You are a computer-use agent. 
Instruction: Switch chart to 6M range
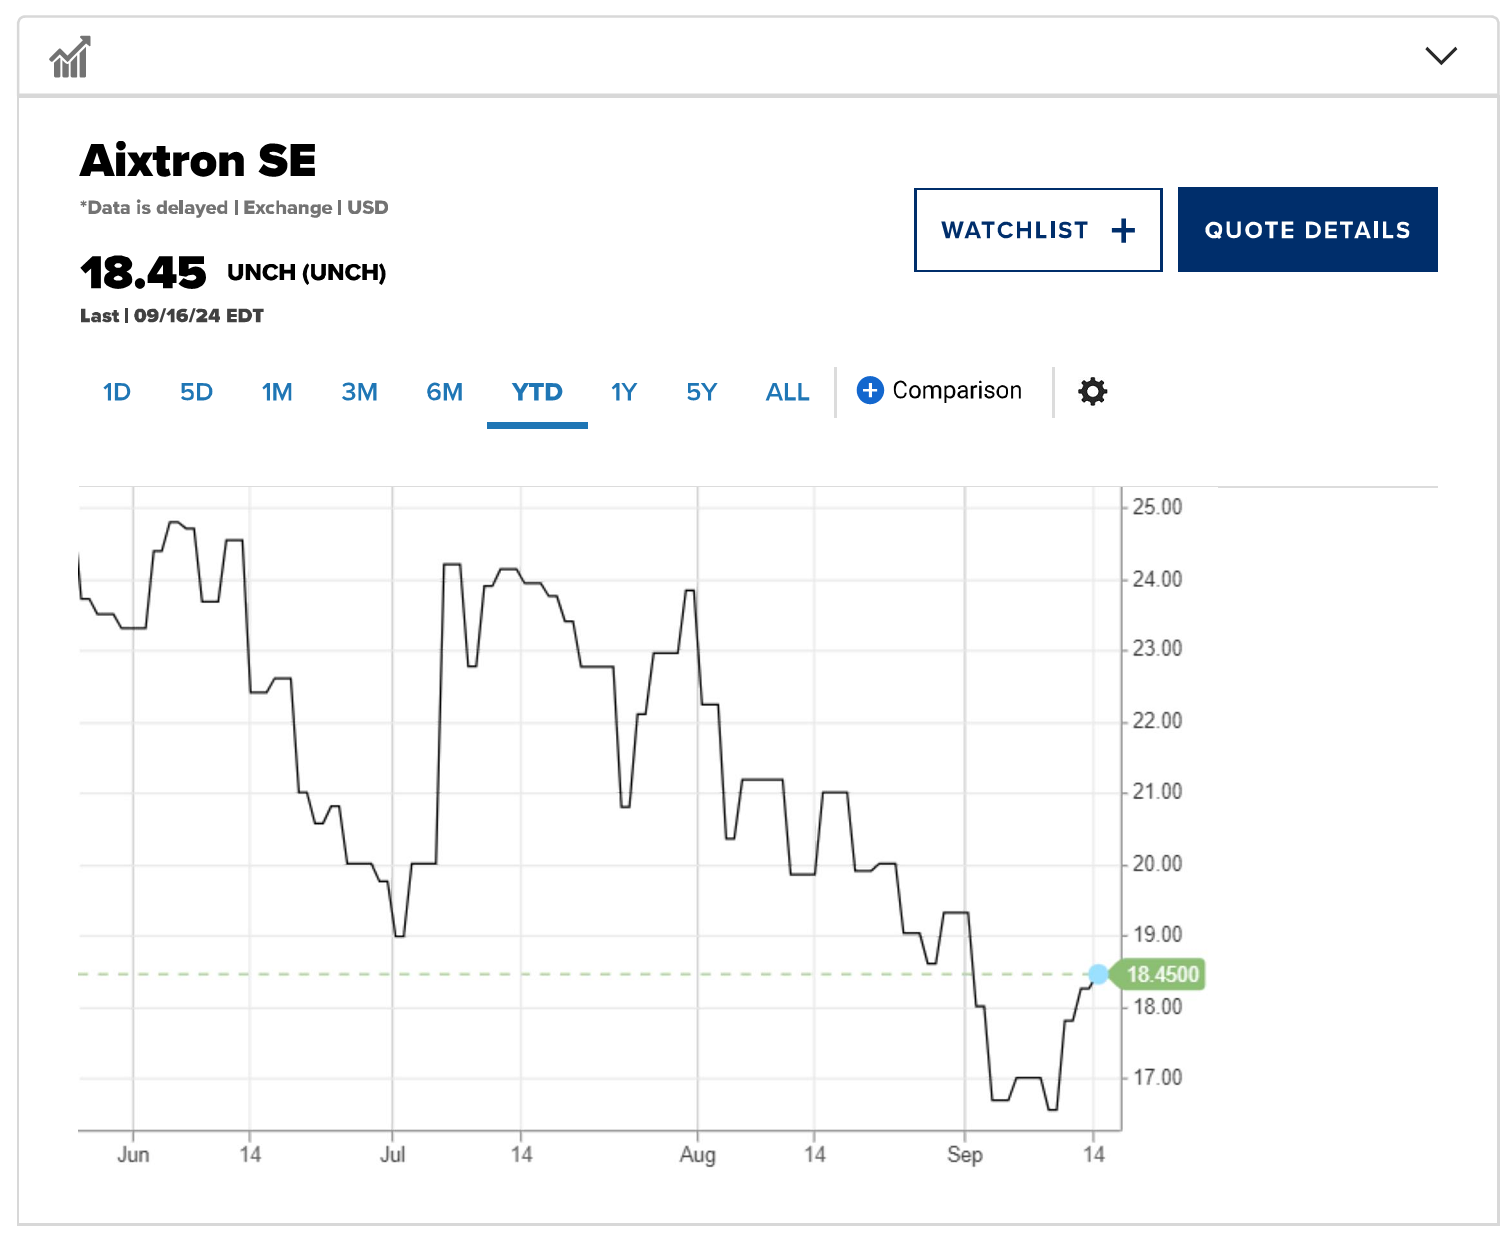[444, 392]
